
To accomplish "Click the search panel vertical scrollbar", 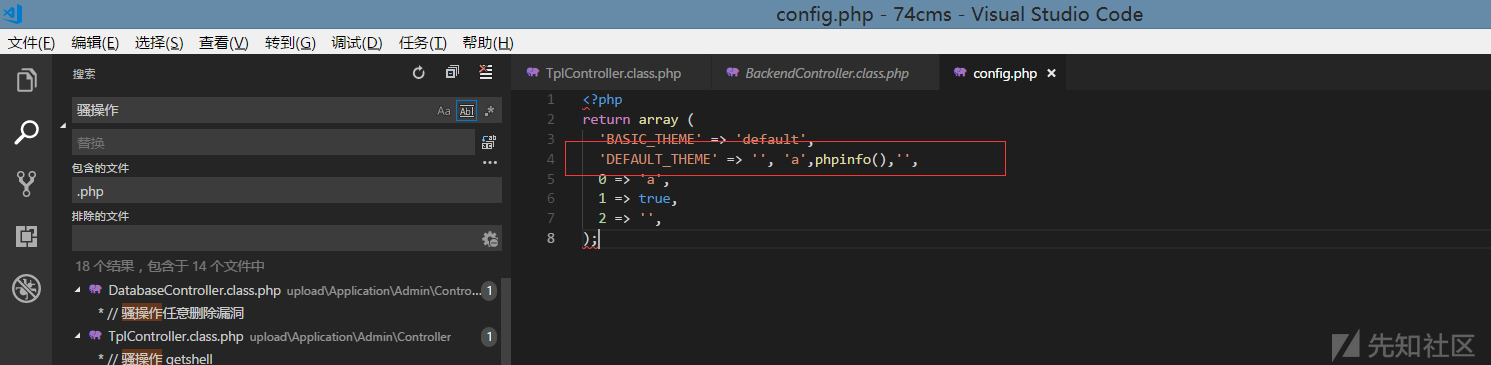I will pyautogui.click(x=505, y=321).
